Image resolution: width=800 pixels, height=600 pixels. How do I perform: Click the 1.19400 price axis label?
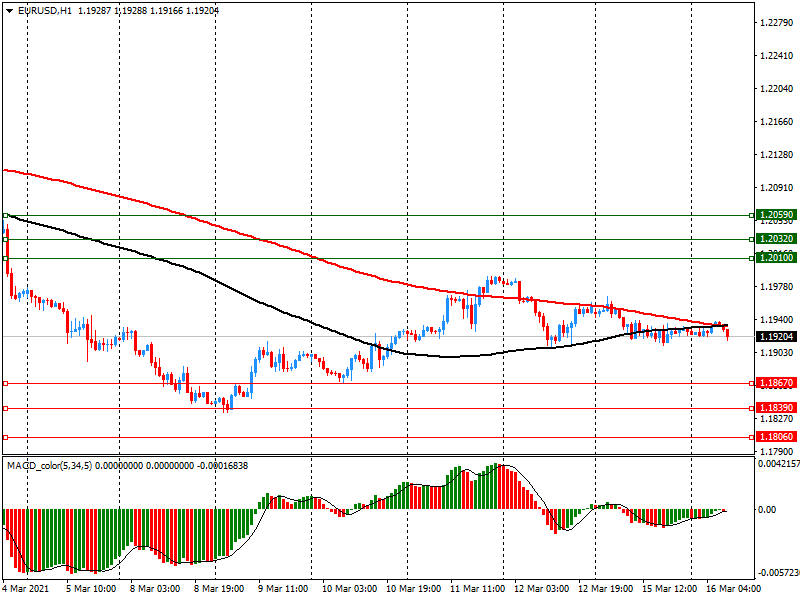click(x=777, y=320)
